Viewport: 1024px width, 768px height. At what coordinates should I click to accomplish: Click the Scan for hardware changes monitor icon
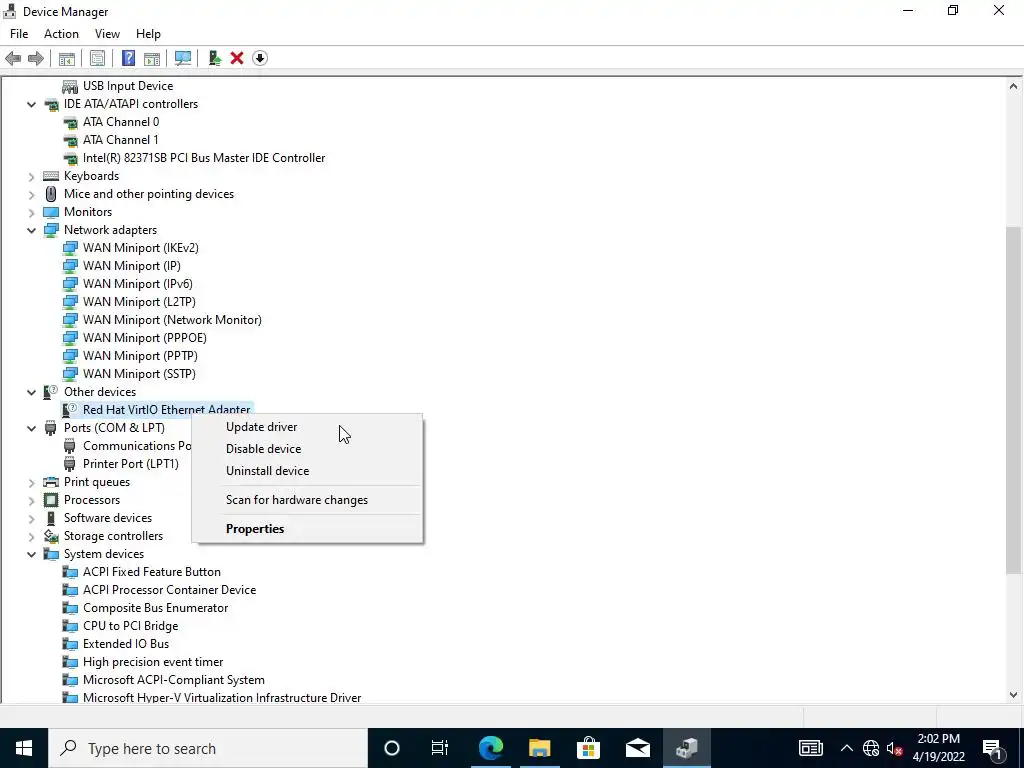tap(183, 58)
